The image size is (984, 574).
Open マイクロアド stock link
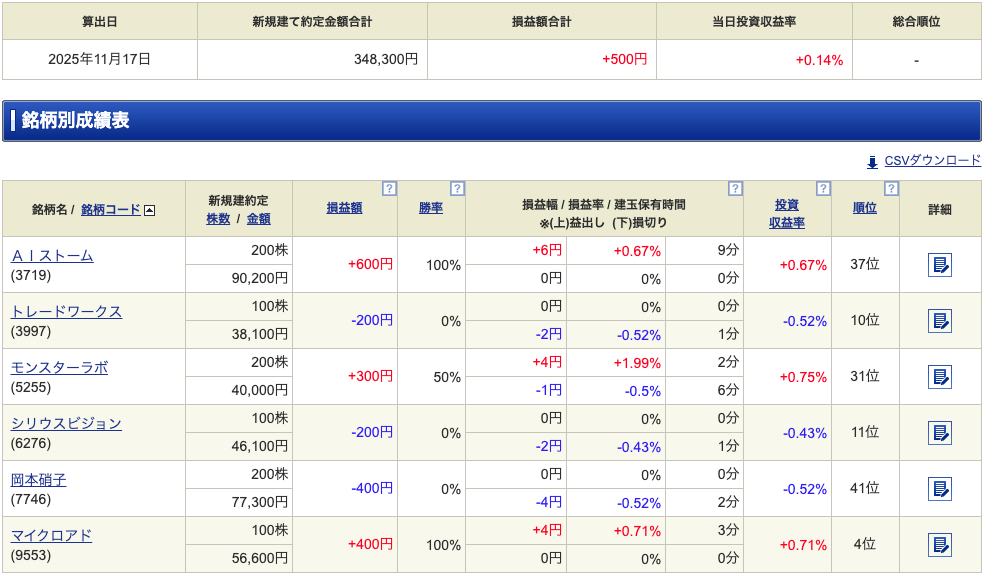click(x=51, y=535)
